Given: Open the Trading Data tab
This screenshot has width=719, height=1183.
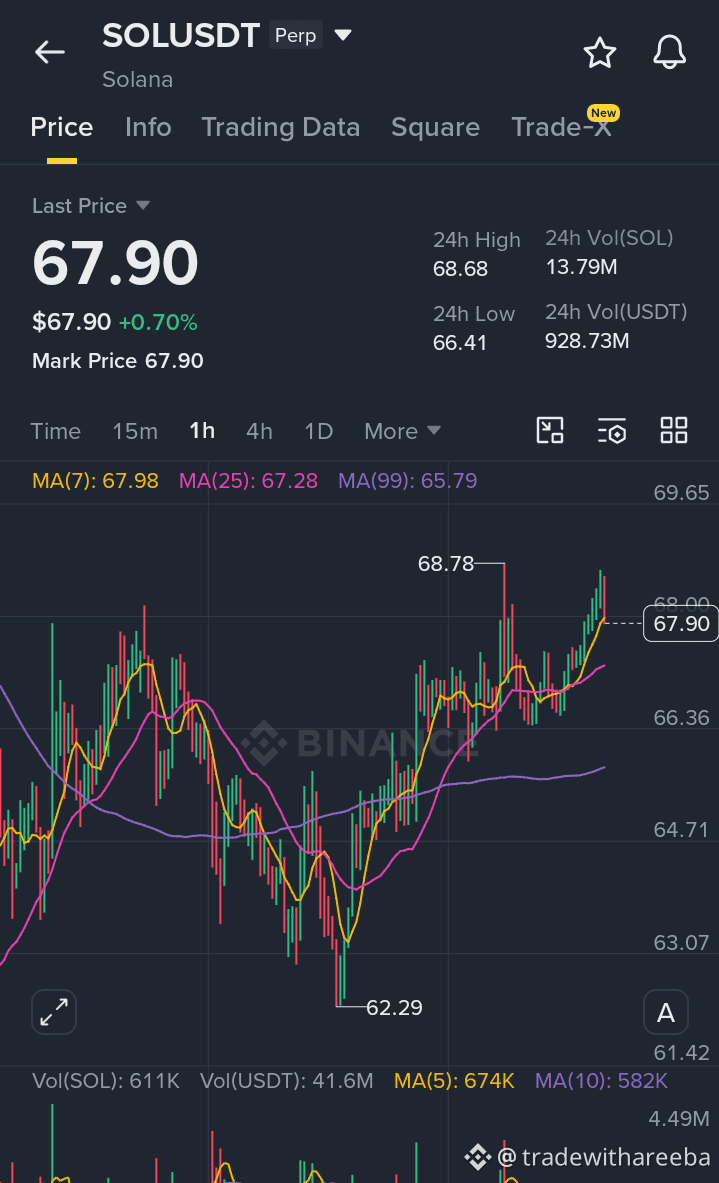Looking at the screenshot, I should [x=281, y=127].
